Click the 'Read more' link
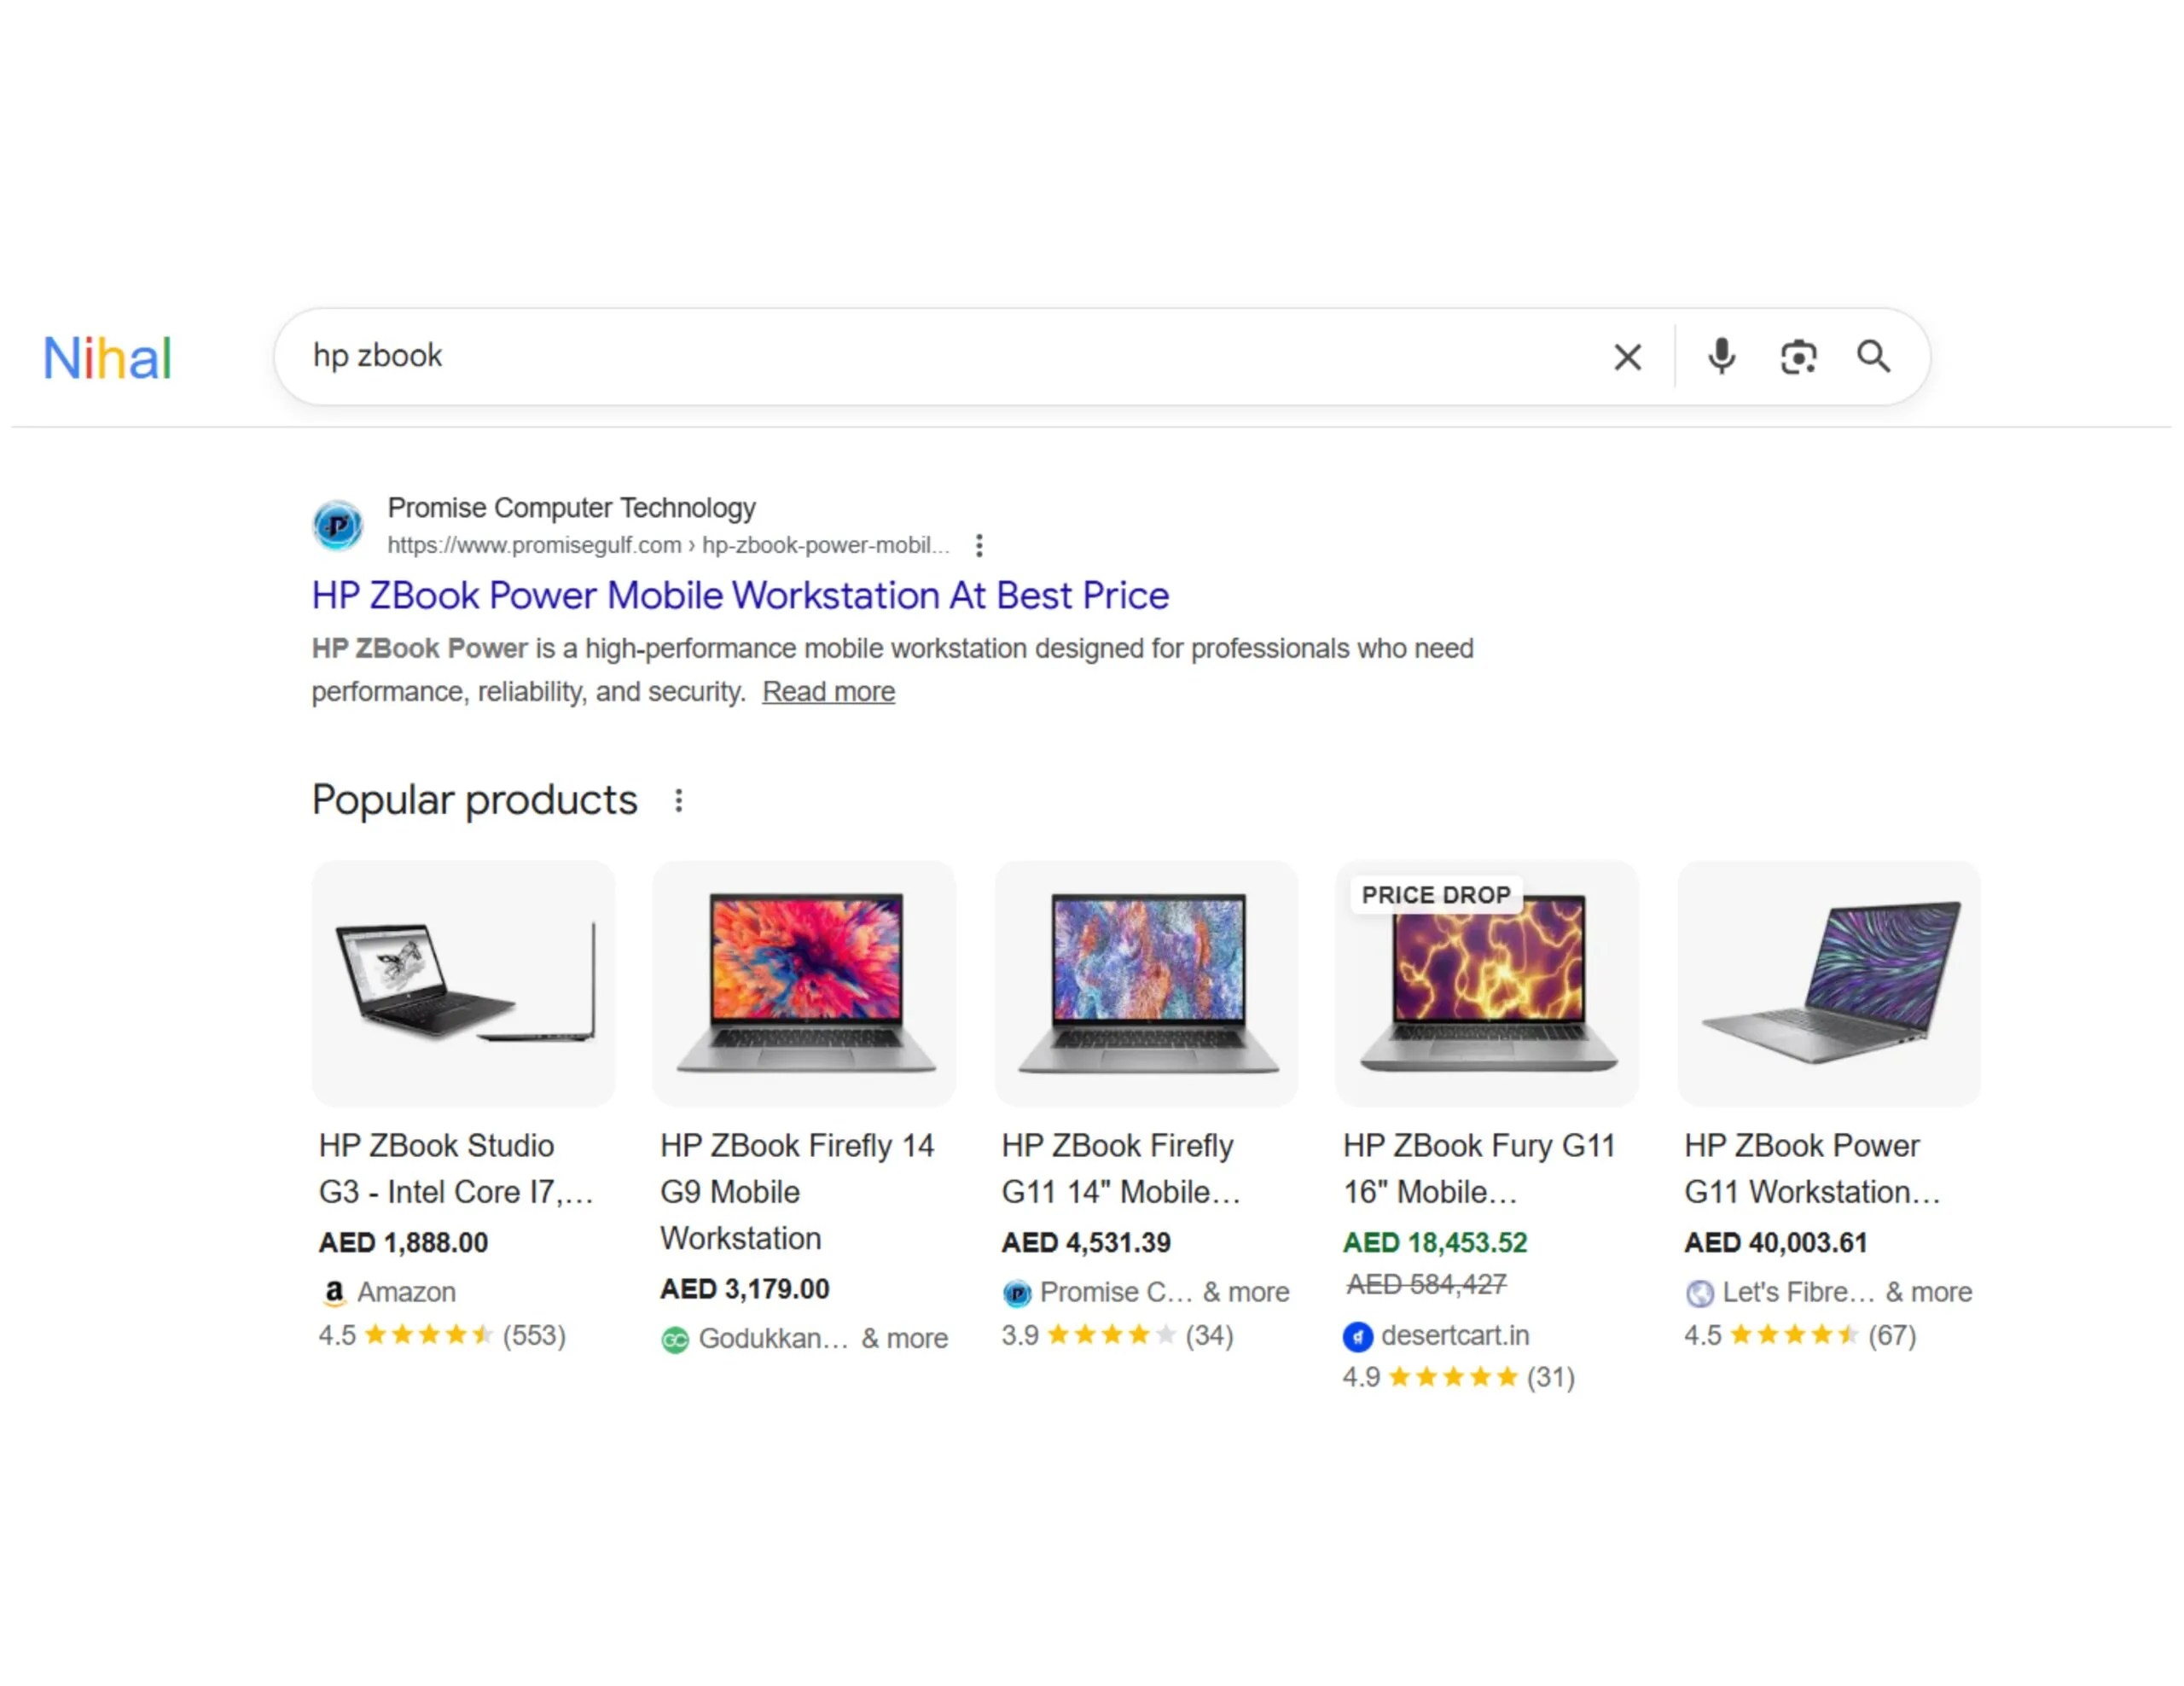The height and width of the screenshot is (1686, 2184). click(828, 692)
